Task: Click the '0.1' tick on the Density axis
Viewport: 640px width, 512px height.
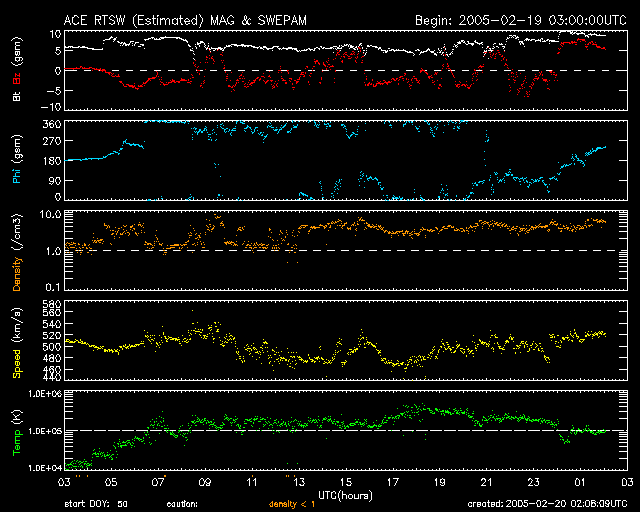Action: point(53,287)
